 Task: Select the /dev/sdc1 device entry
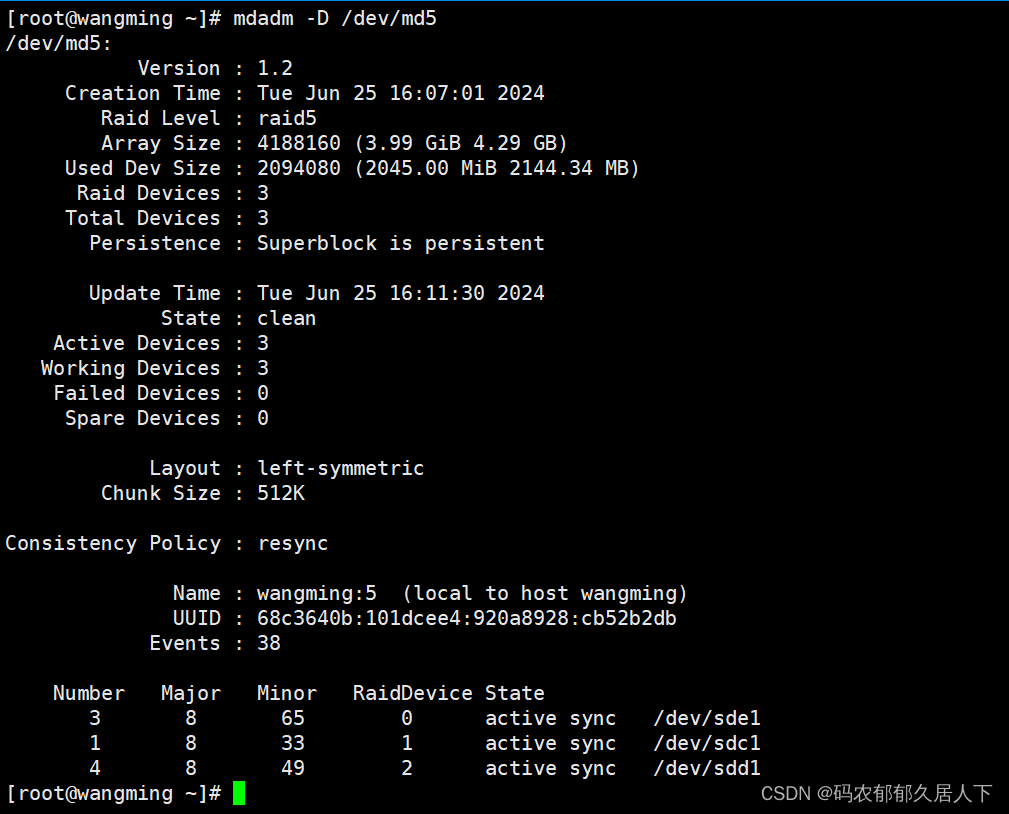click(707, 743)
